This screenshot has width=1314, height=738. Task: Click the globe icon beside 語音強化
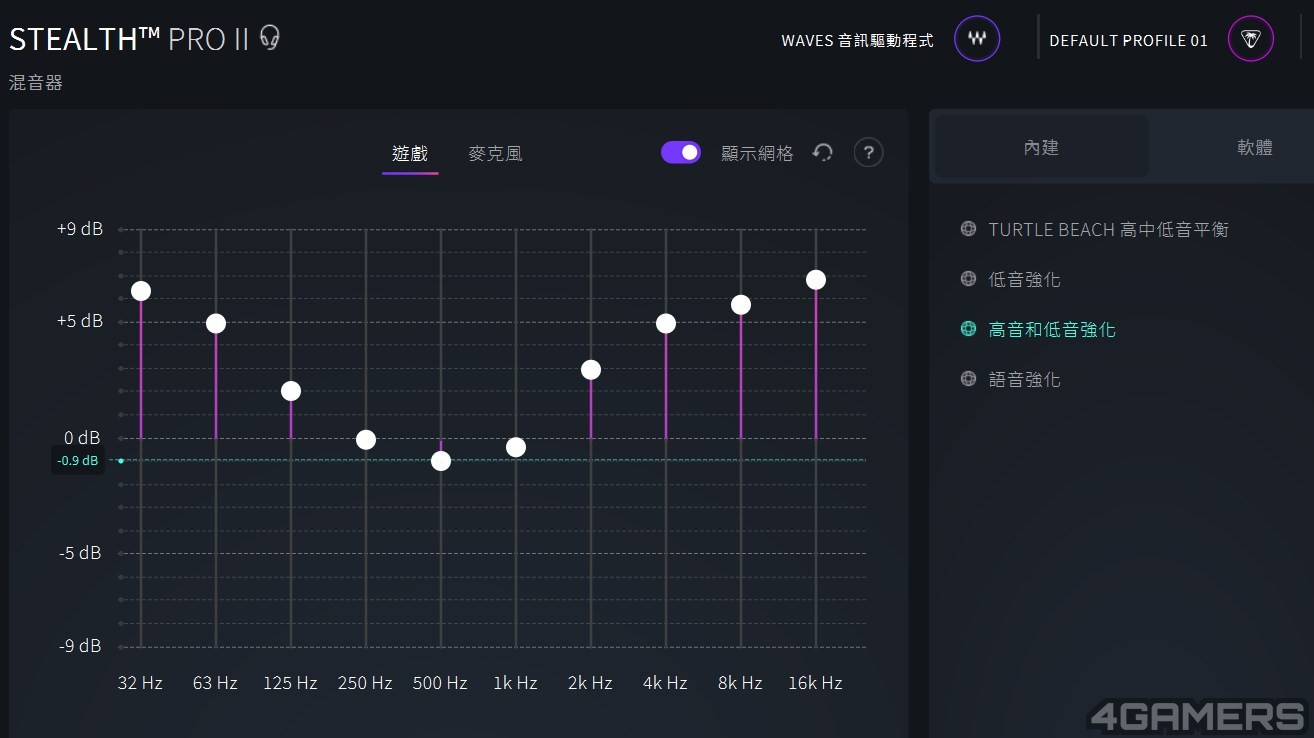point(968,379)
